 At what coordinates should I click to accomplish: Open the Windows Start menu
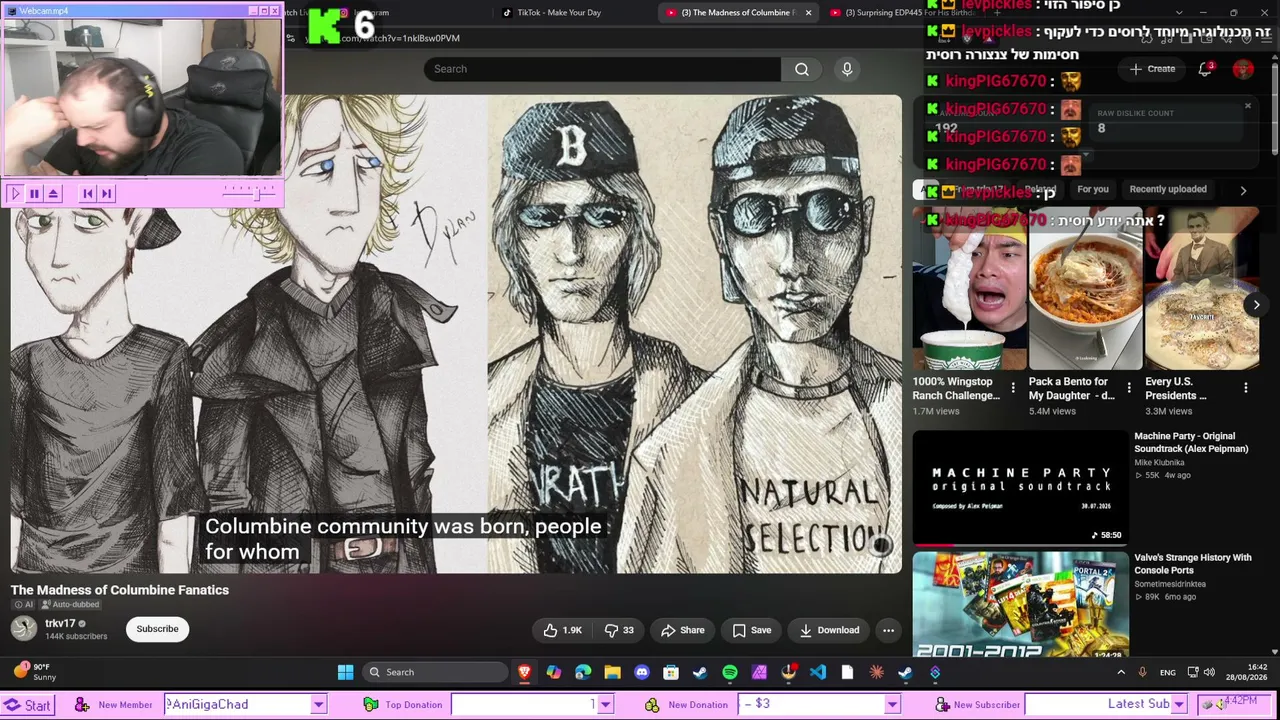(345, 672)
